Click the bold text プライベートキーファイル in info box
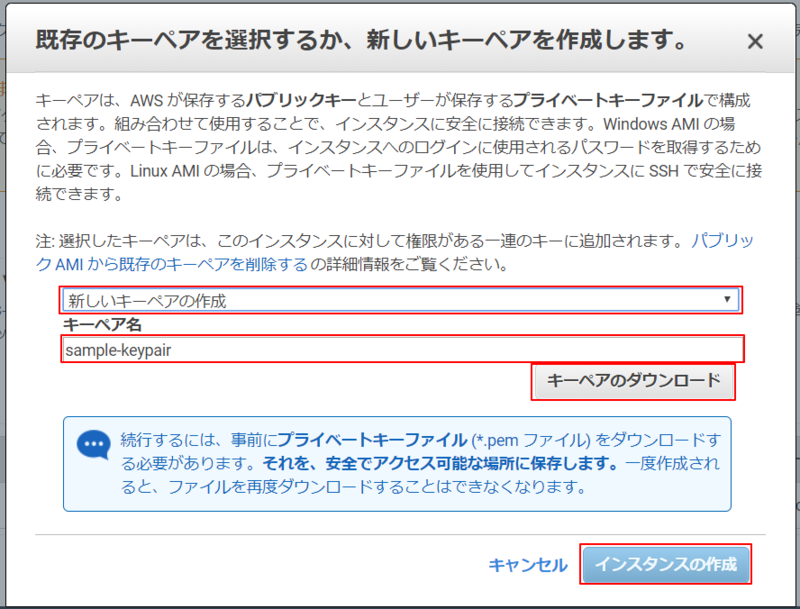Image resolution: width=800 pixels, height=609 pixels. (x=372, y=440)
